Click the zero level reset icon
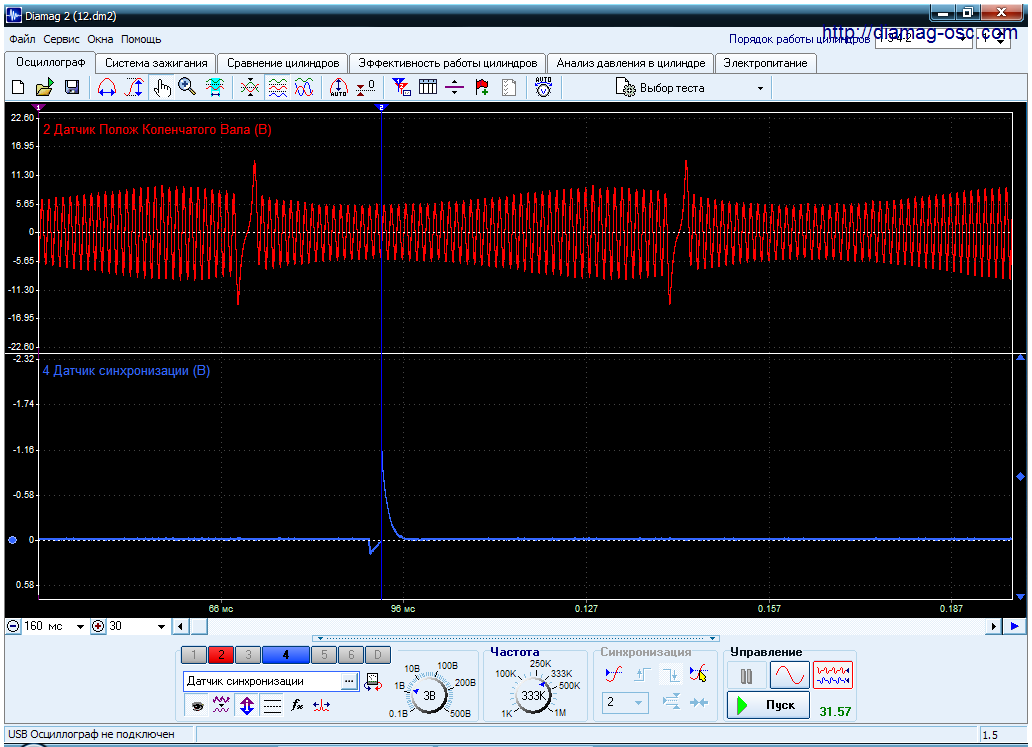The height and width of the screenshot is (747, 1032). 365,88
